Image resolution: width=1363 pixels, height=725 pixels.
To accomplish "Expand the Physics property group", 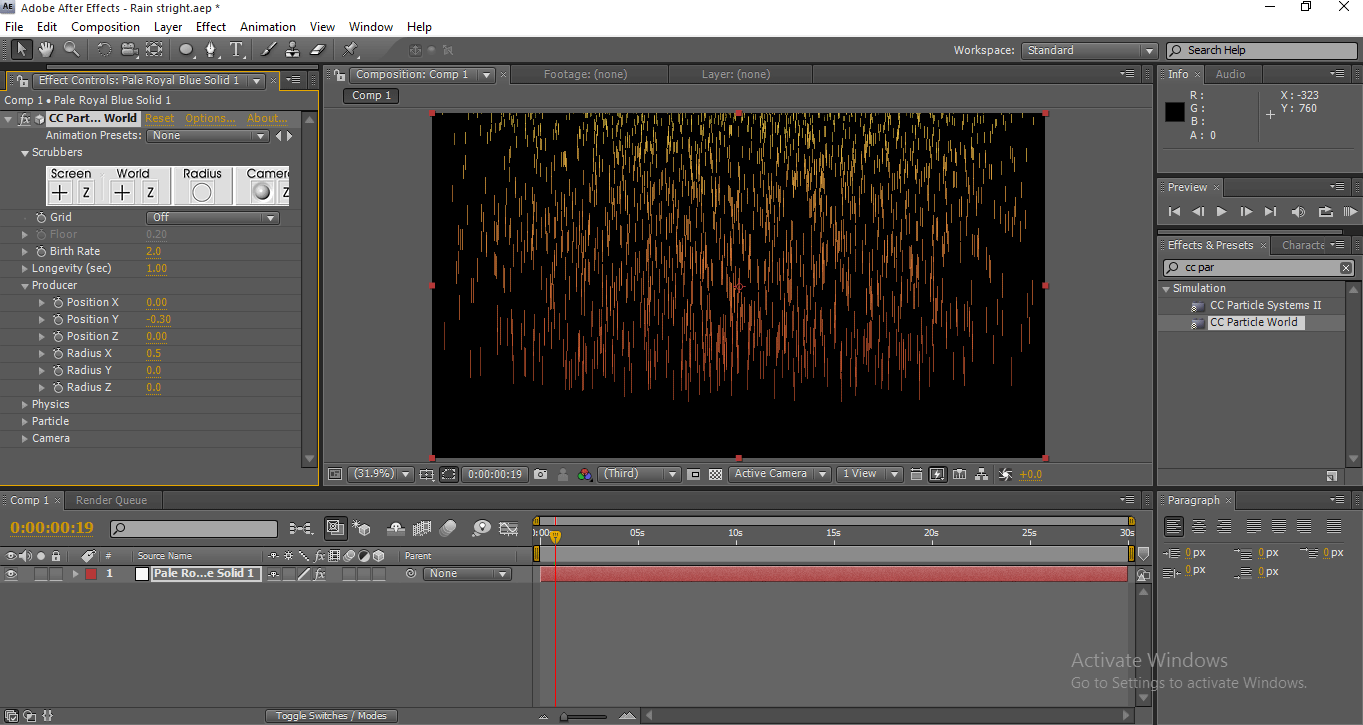I will pyautogui.click(x=25, y=404).
